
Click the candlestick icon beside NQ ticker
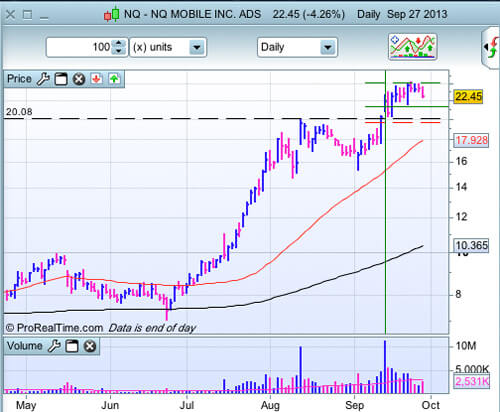pos(112,14)
